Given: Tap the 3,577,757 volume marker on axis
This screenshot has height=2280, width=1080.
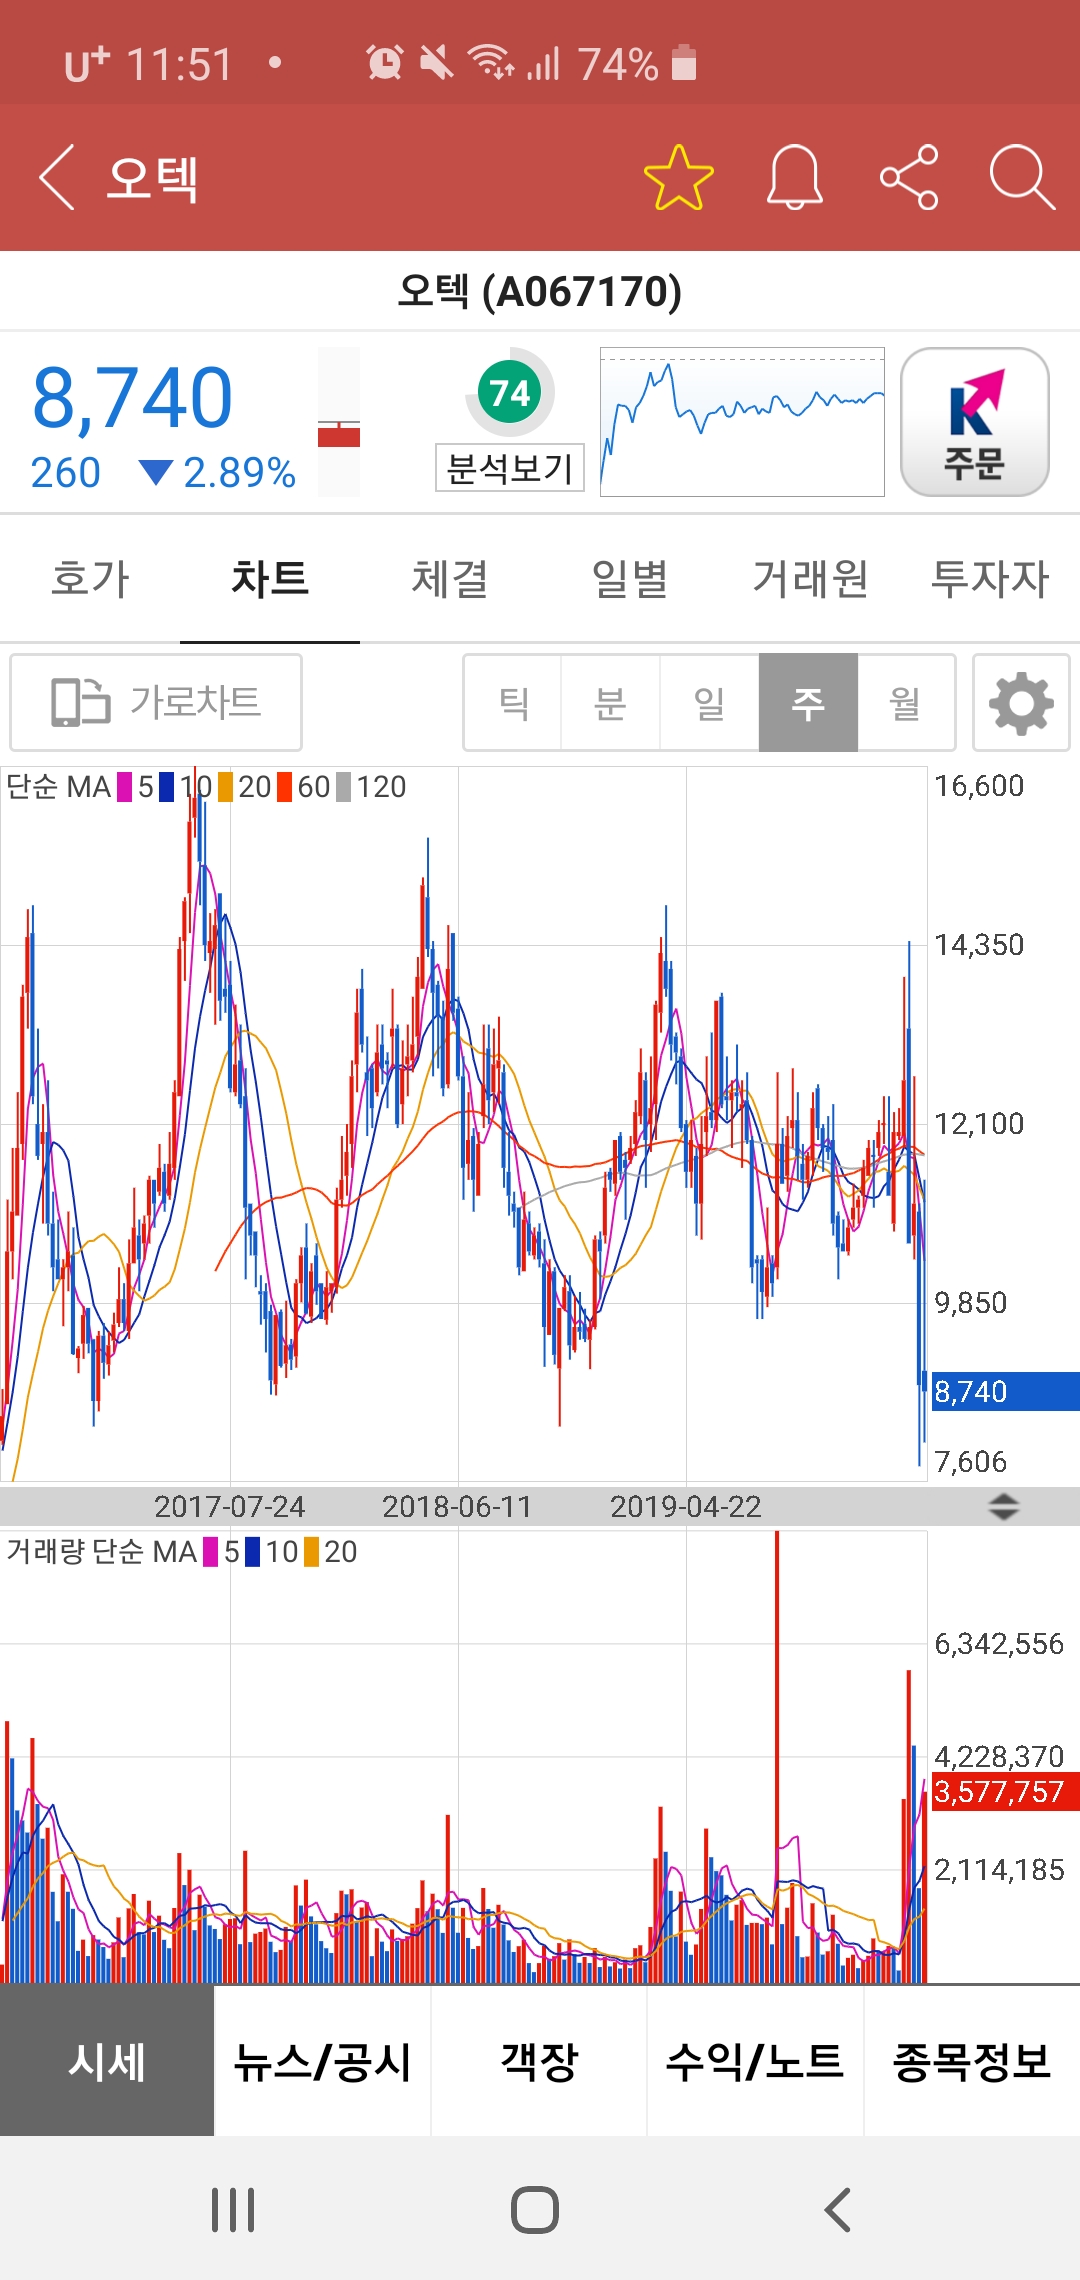Looking at the screenshot, I should (x=1005, y=1791).
